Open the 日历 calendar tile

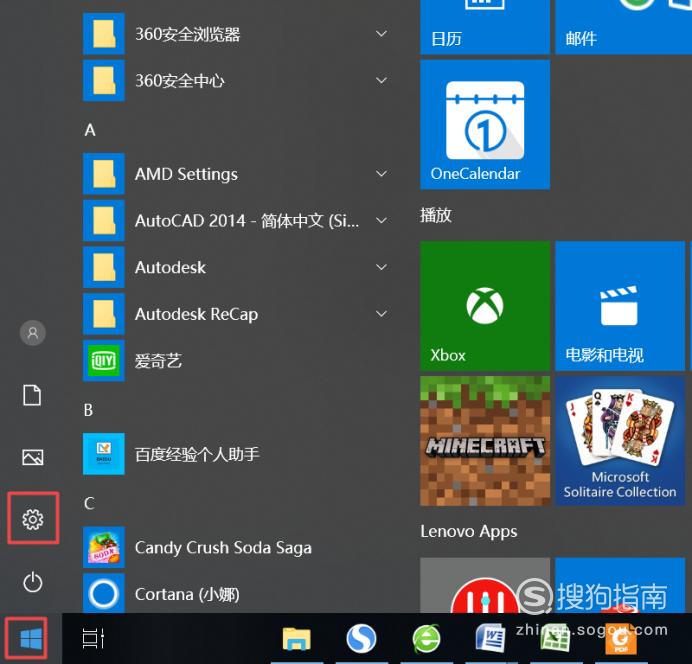(x=485, y=27)
